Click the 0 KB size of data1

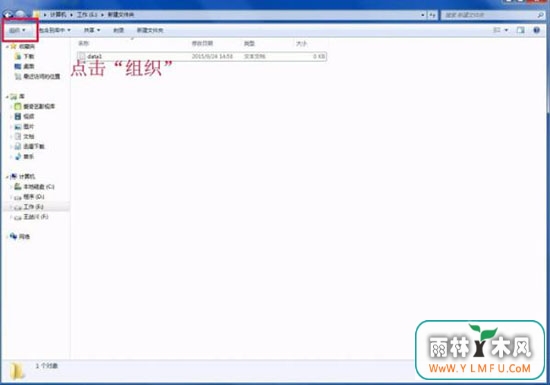pyautogui.click(x=319, y=56)
